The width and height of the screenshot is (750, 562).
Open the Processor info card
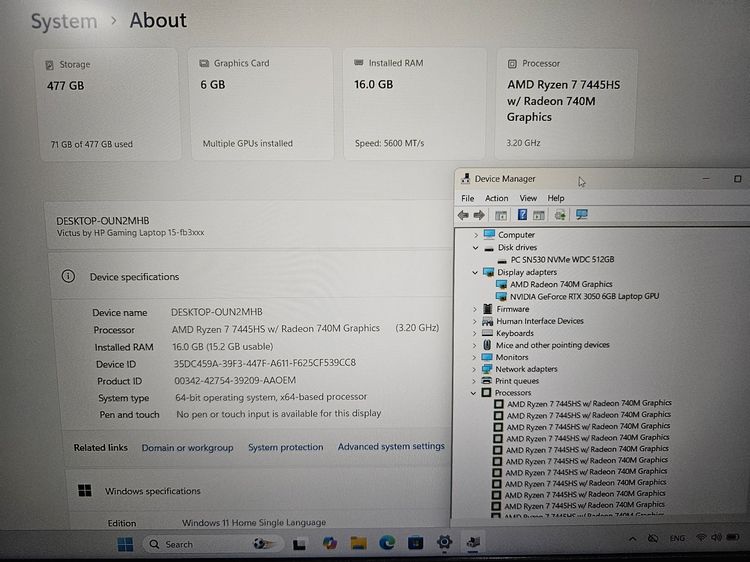(x=566, y=103)
